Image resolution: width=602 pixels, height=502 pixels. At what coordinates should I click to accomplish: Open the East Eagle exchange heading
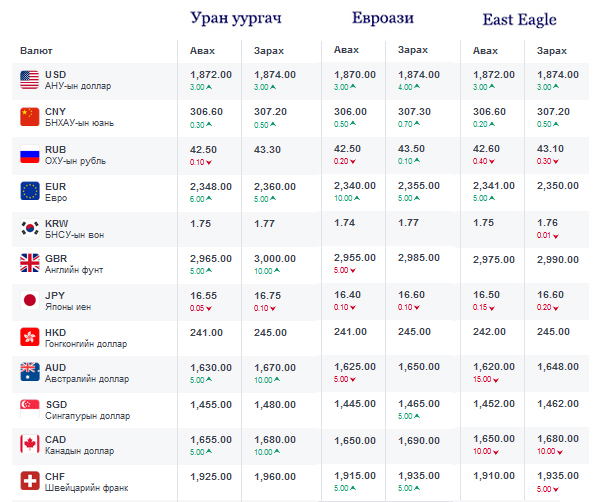[519, 20]
